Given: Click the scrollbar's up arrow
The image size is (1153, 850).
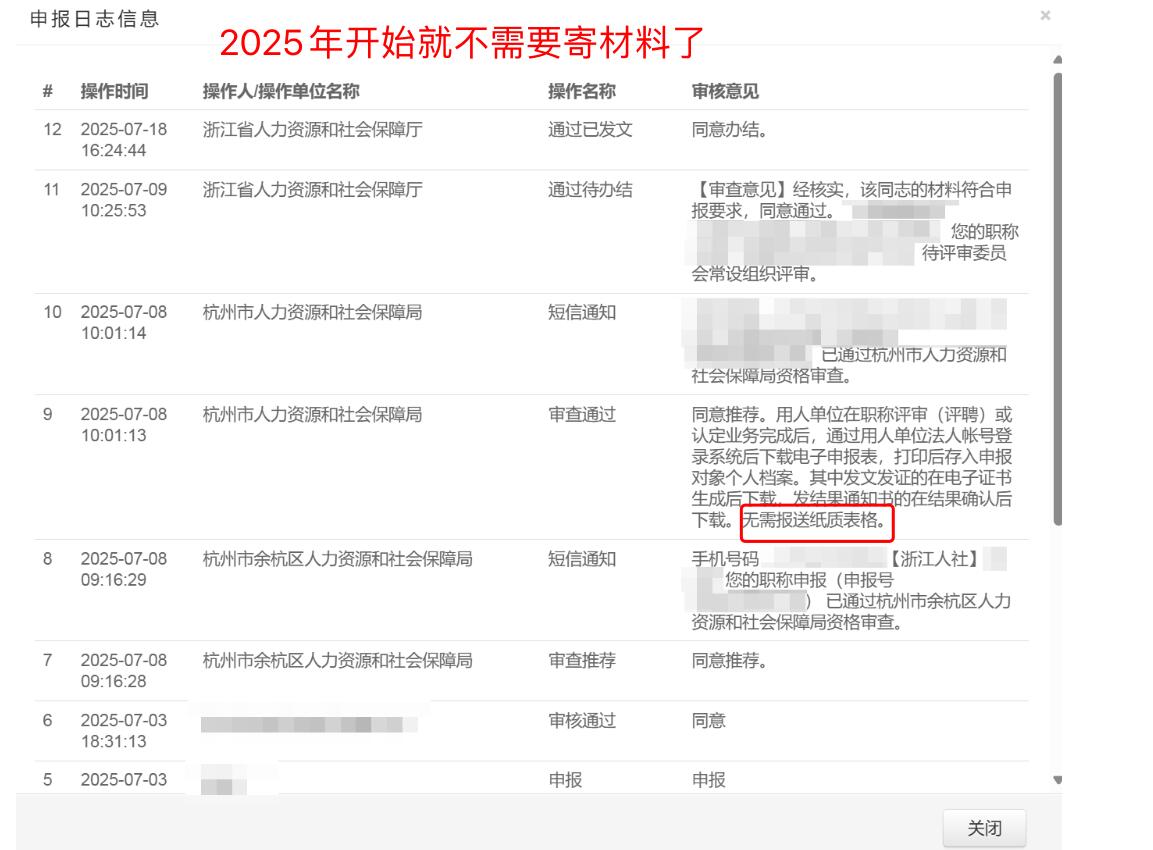Looking at the screenshot, I should coord(1058,60).
